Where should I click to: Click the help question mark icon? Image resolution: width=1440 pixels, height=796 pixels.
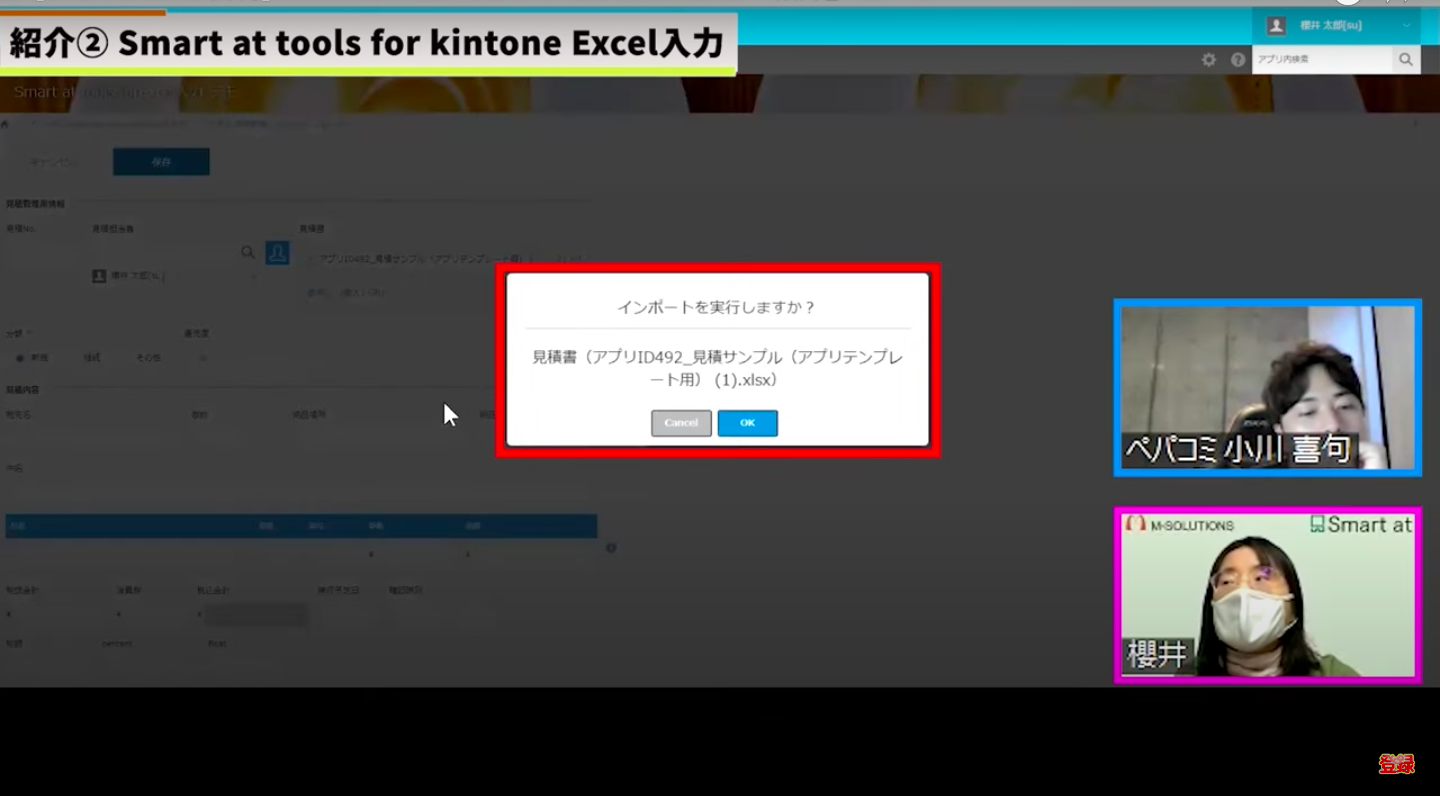pos(1237,59)
